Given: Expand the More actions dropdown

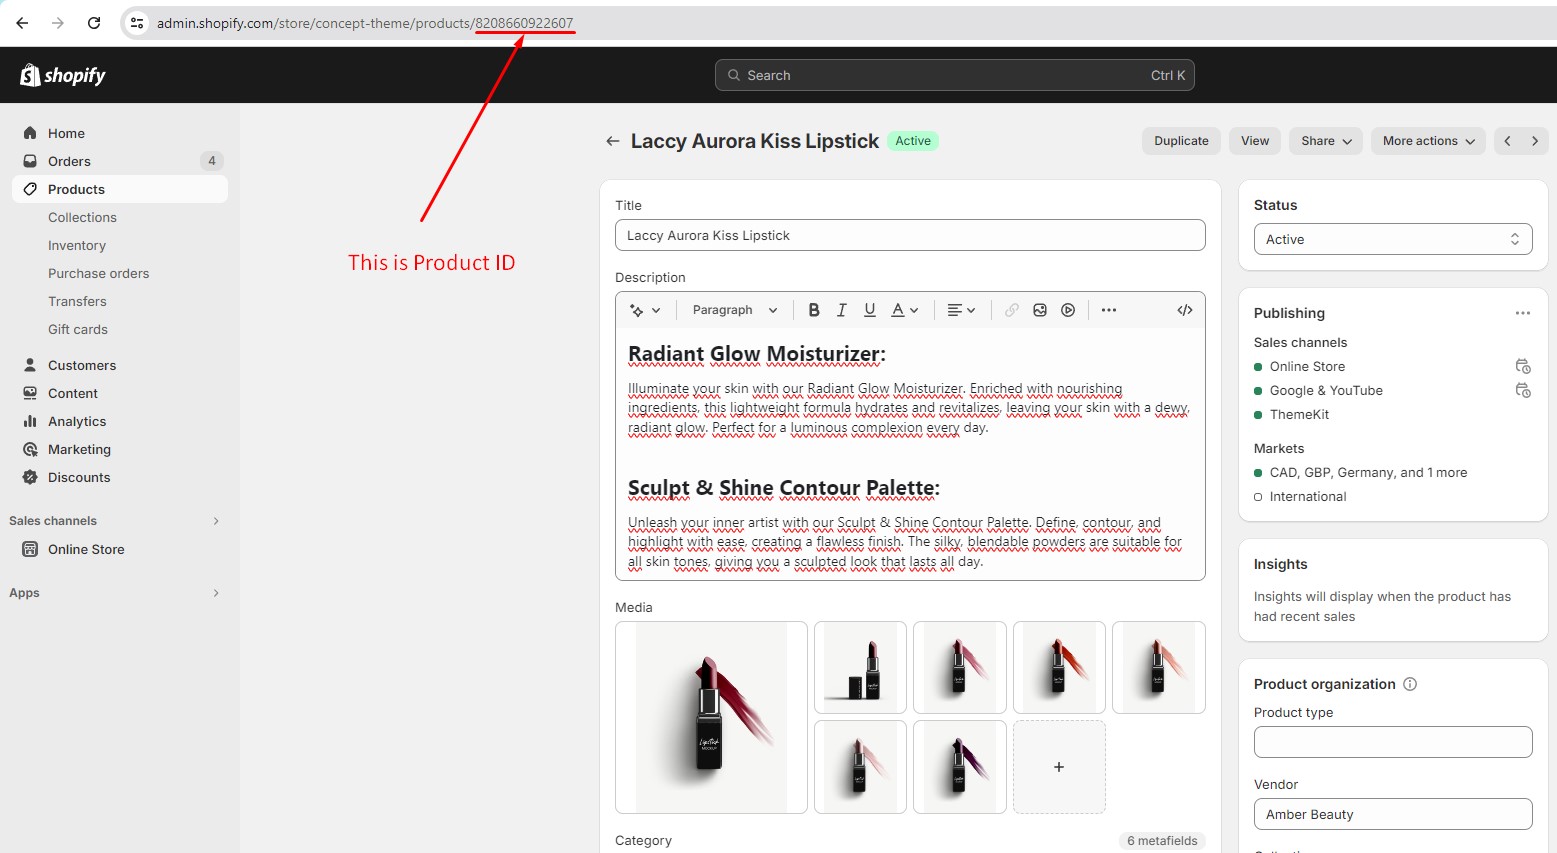Looking at the screenshot, I should pyautogui.click(x=1428, y=141).
